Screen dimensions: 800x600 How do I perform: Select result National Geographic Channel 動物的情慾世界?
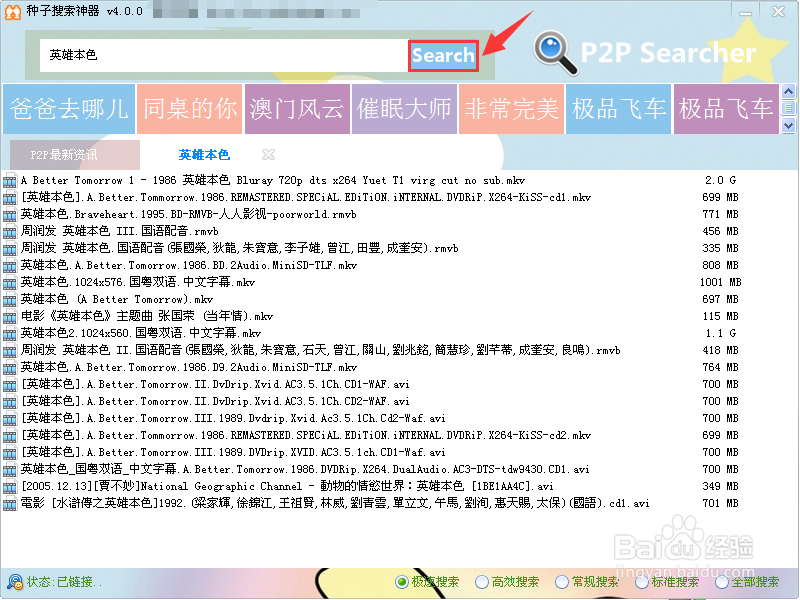point(287,486)
